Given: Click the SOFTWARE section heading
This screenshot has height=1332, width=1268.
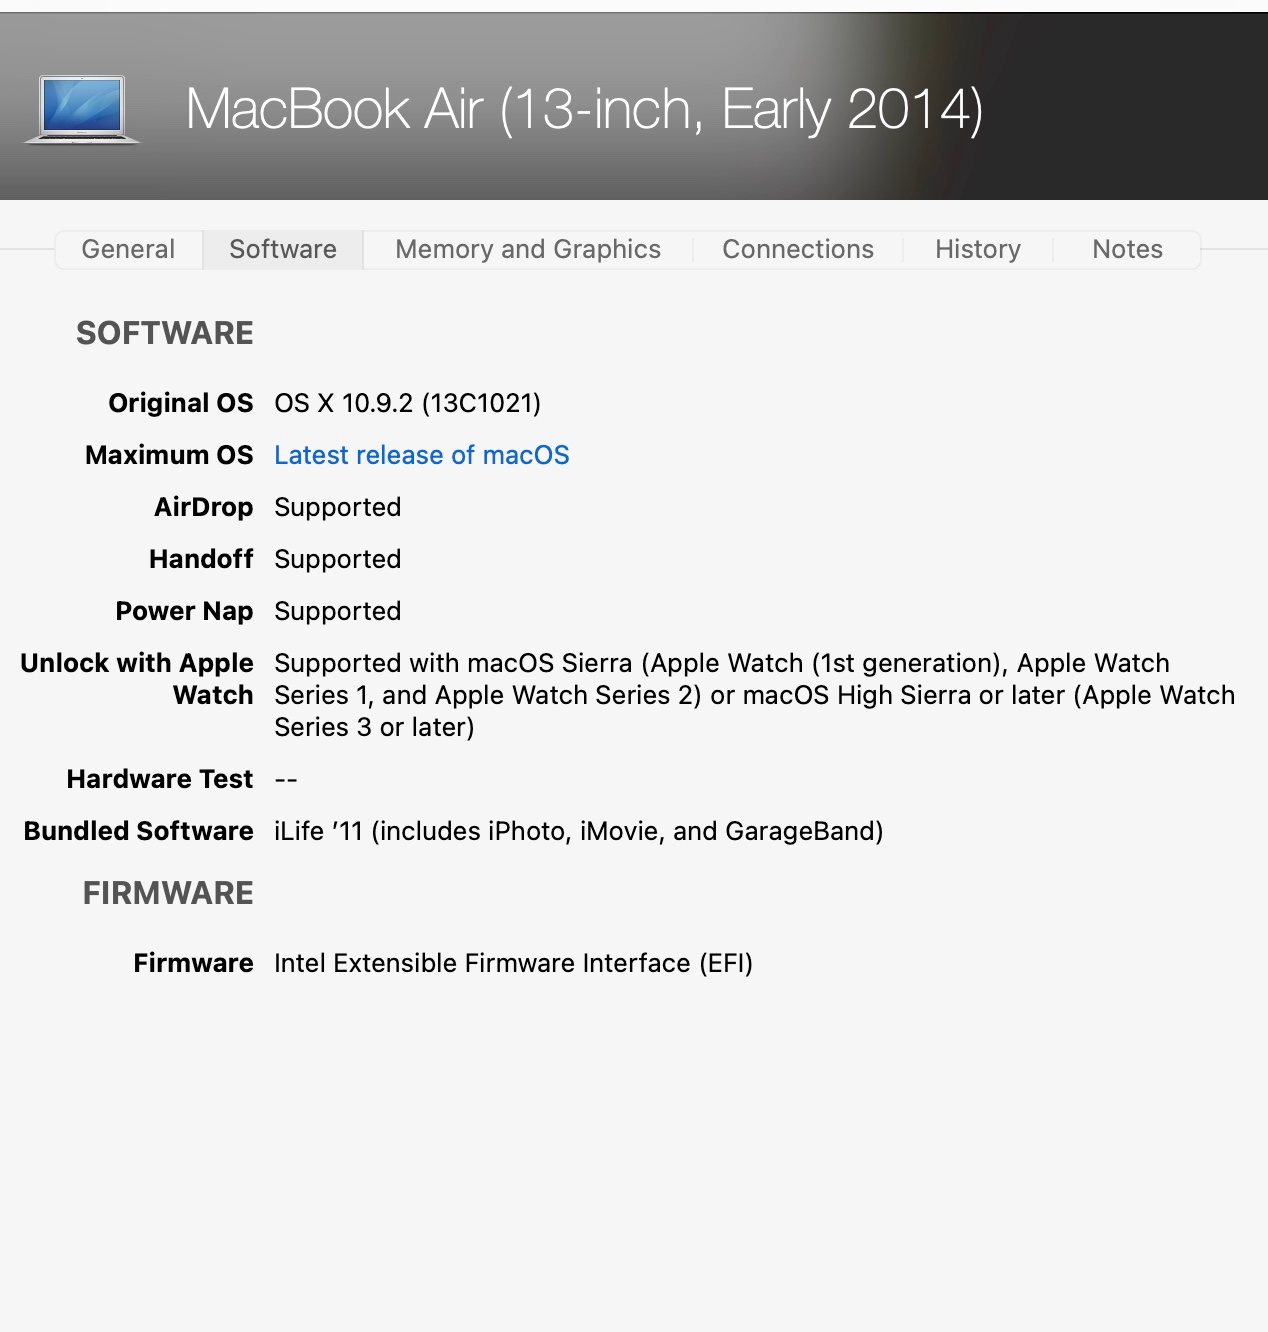Looking at the screenshot, I should (x=165, y=333).
